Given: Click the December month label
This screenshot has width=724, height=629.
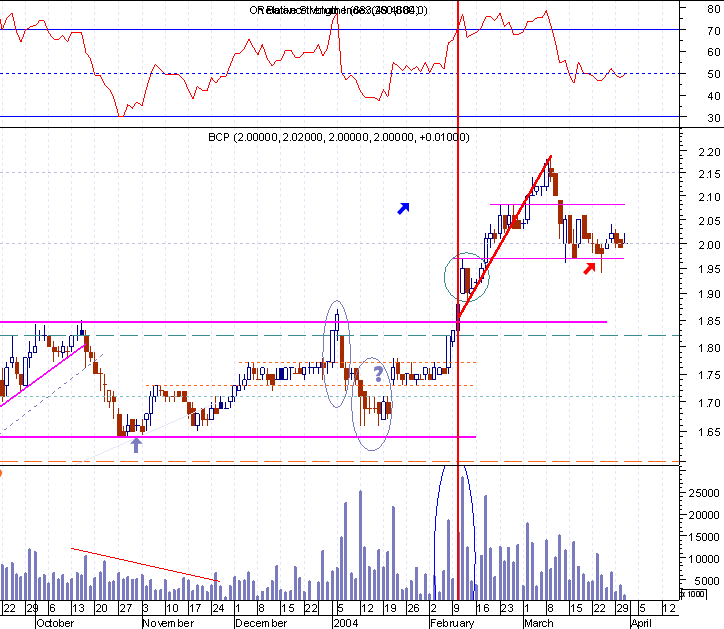Looking at the screenshot, I should (x=261, y=623).
